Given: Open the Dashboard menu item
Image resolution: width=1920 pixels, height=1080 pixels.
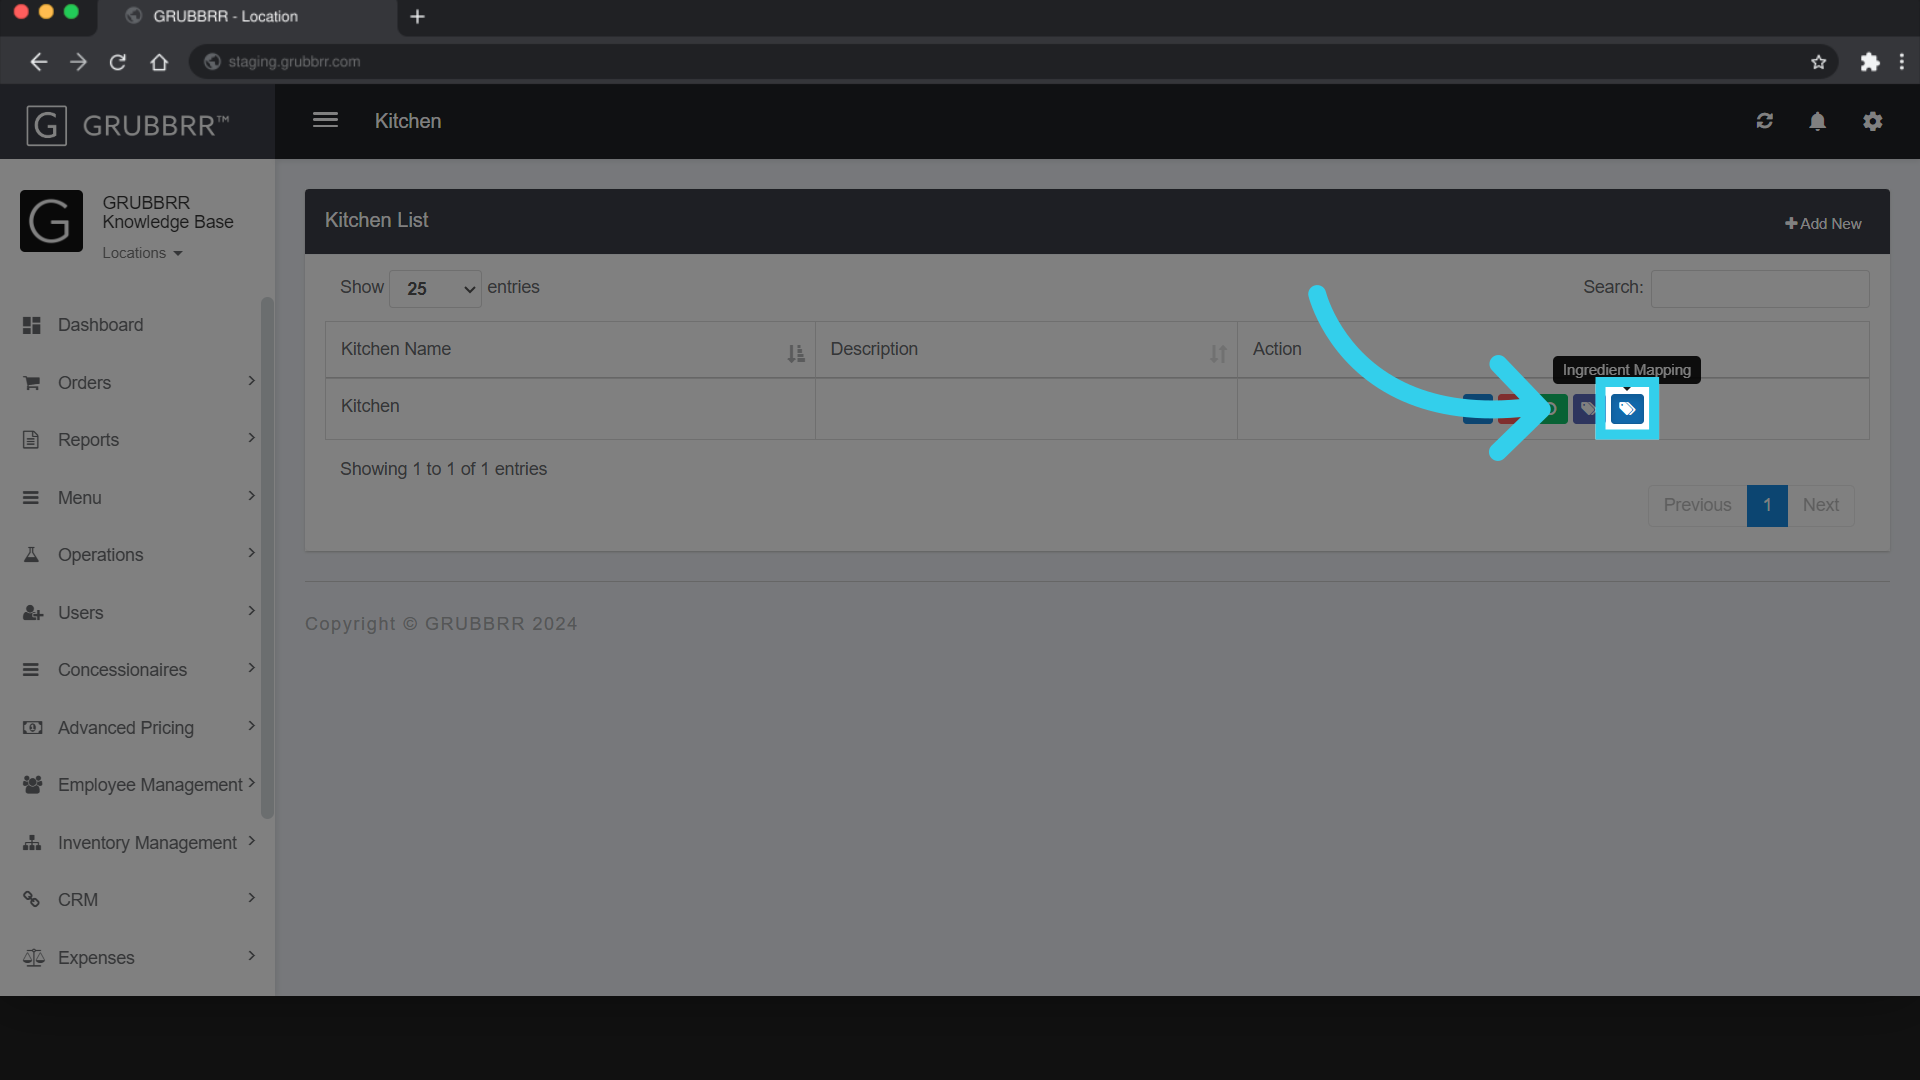Looking at the screenshot, I should click(100, 325).
